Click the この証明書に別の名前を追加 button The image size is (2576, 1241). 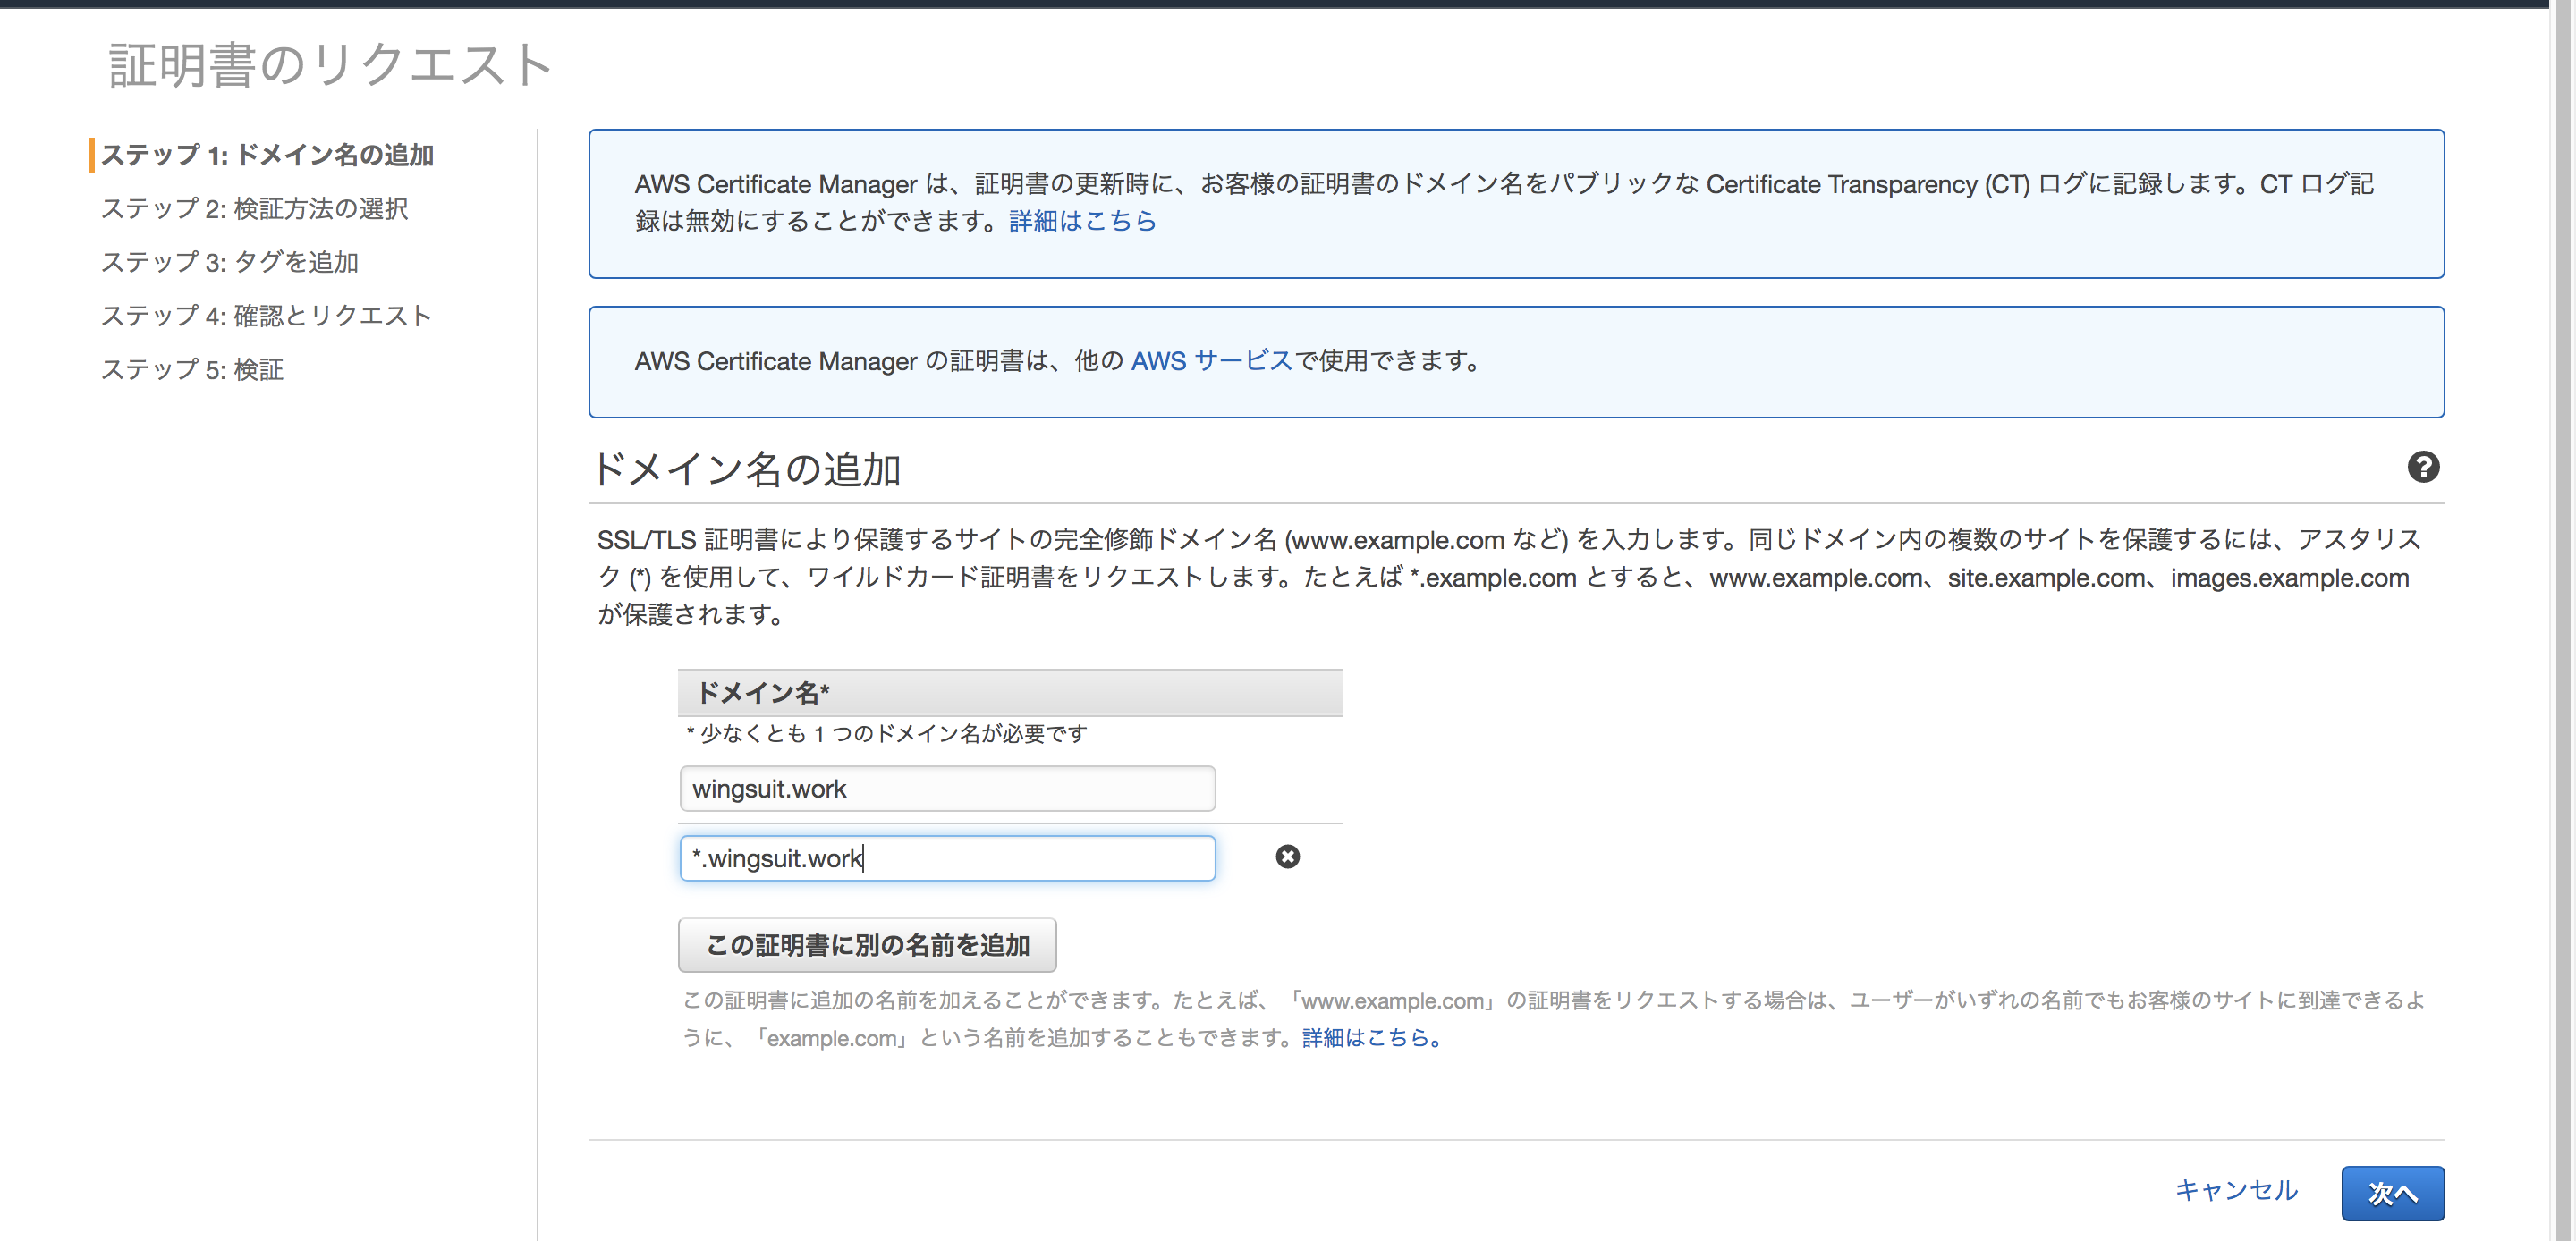click(x=866, y=945)
